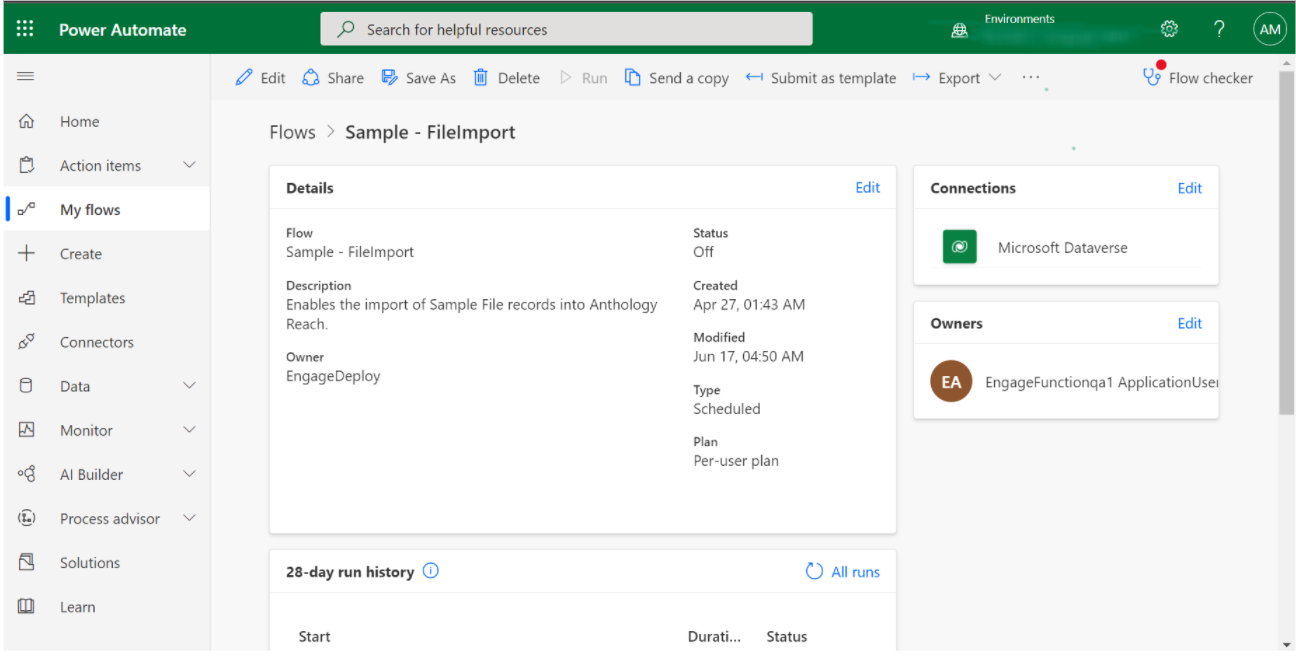
Task: Click the Export arrow icon
Action: pyautogui.click(x=922, y=77)
